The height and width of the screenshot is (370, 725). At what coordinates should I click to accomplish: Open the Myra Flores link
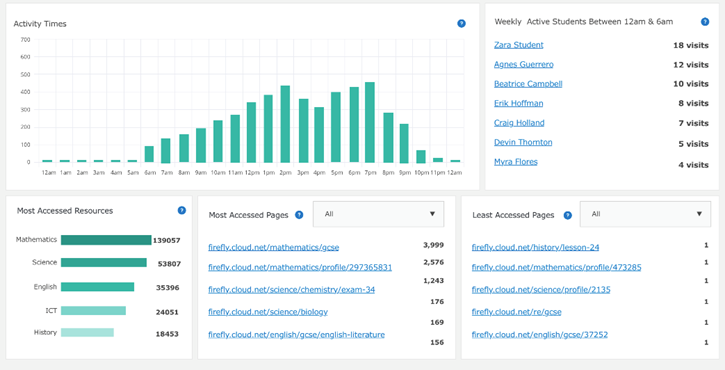click(516, 162)
